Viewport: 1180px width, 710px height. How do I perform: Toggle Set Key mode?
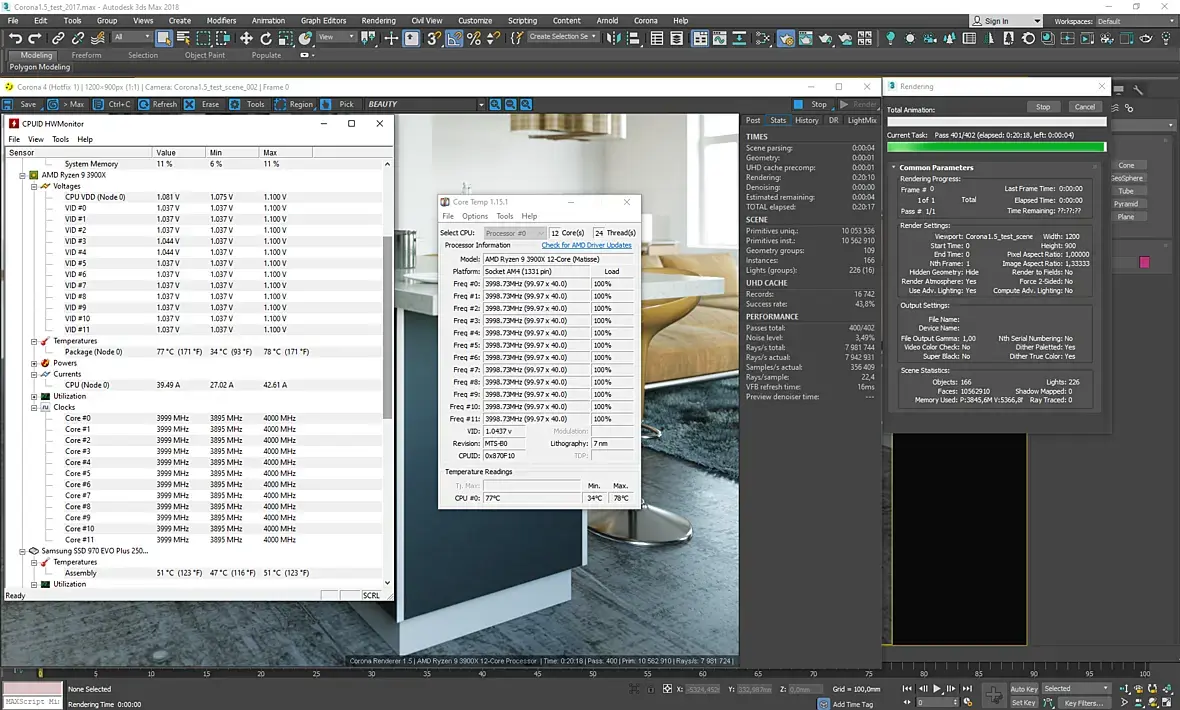[1023, 703]
